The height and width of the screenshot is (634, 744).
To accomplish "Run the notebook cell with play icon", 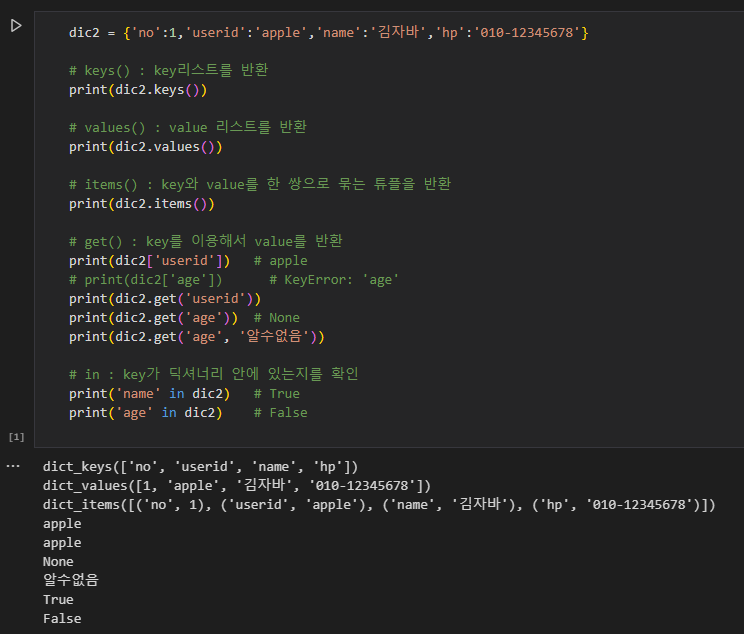I will coord(16,26).
